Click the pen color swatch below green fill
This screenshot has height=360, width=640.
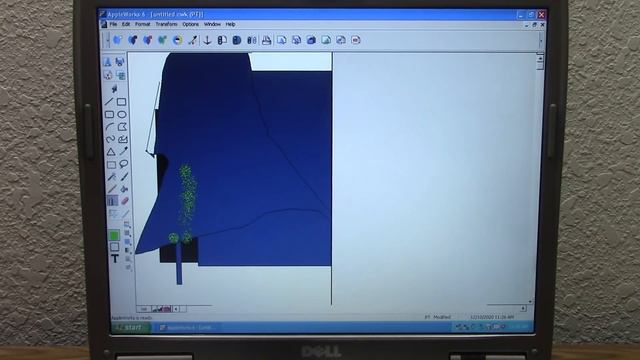point(115,247)
